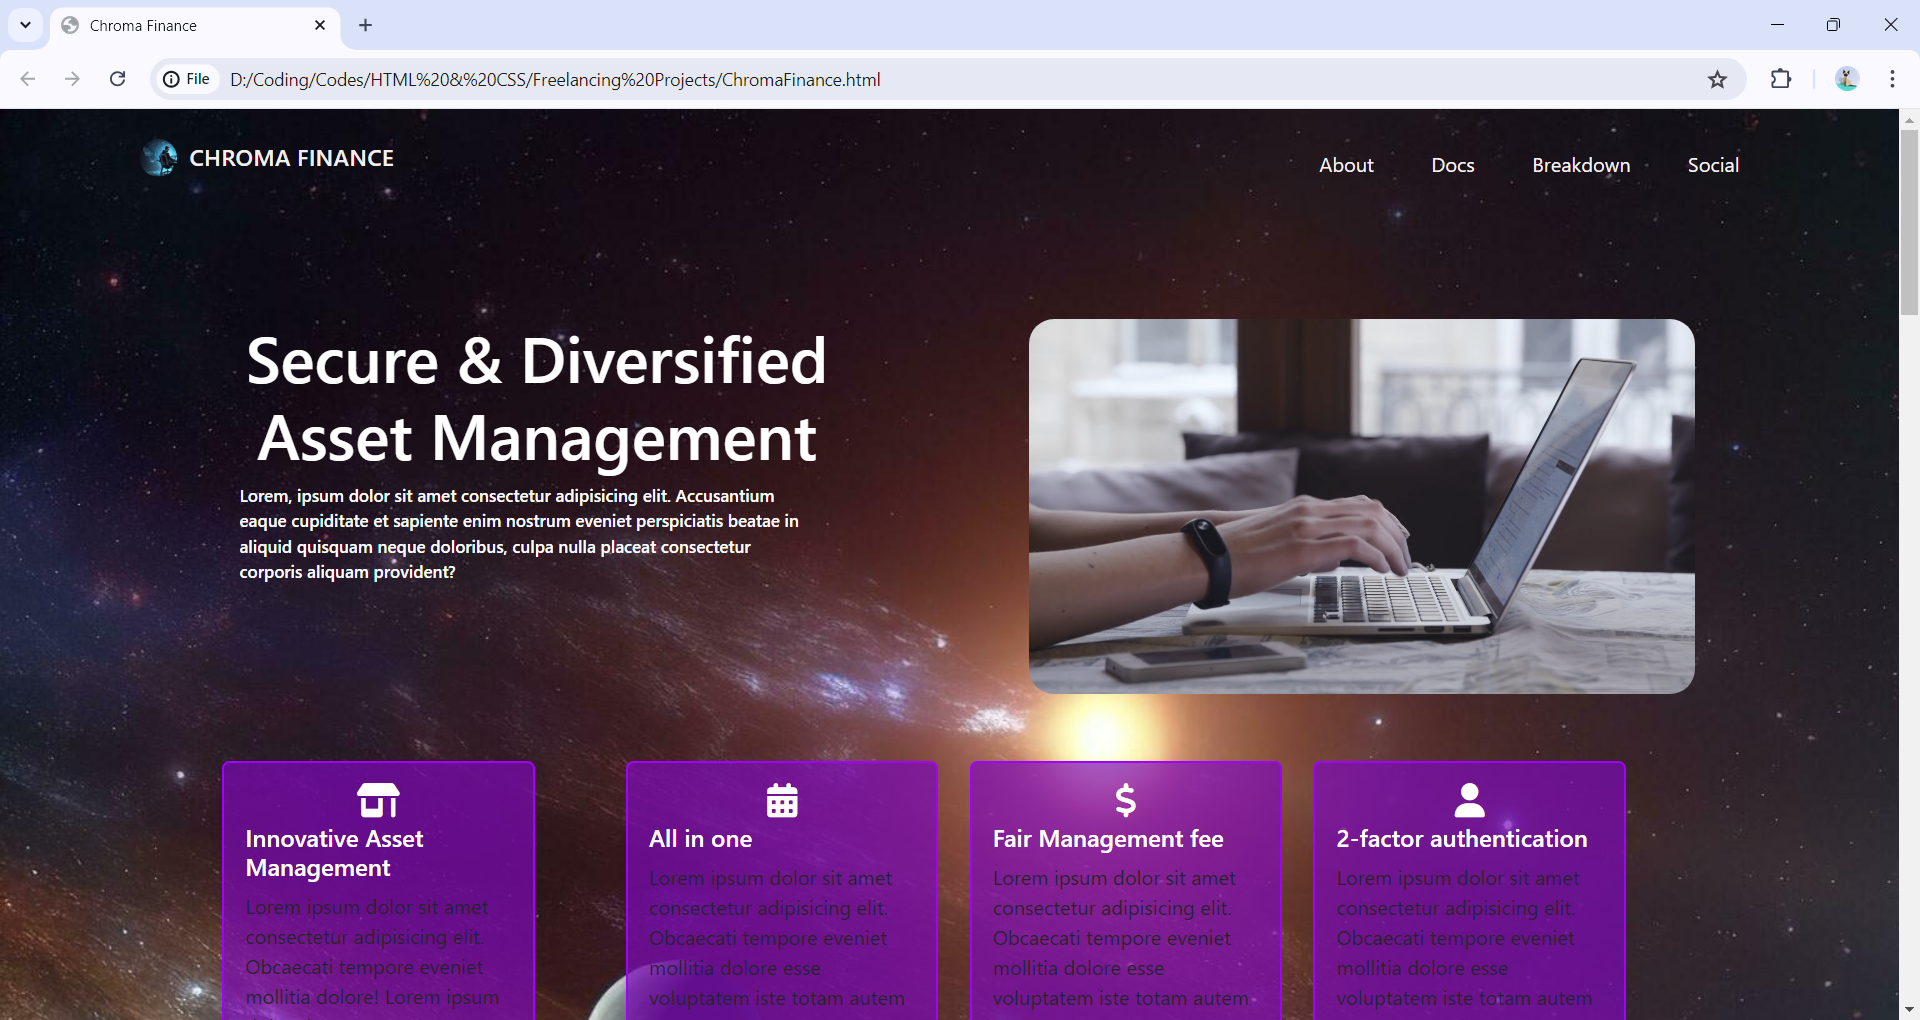Click the scrollbar down arrow
Image resolution: width=1920 pixels, height=1020 pixels.
coord(1909,1010)
